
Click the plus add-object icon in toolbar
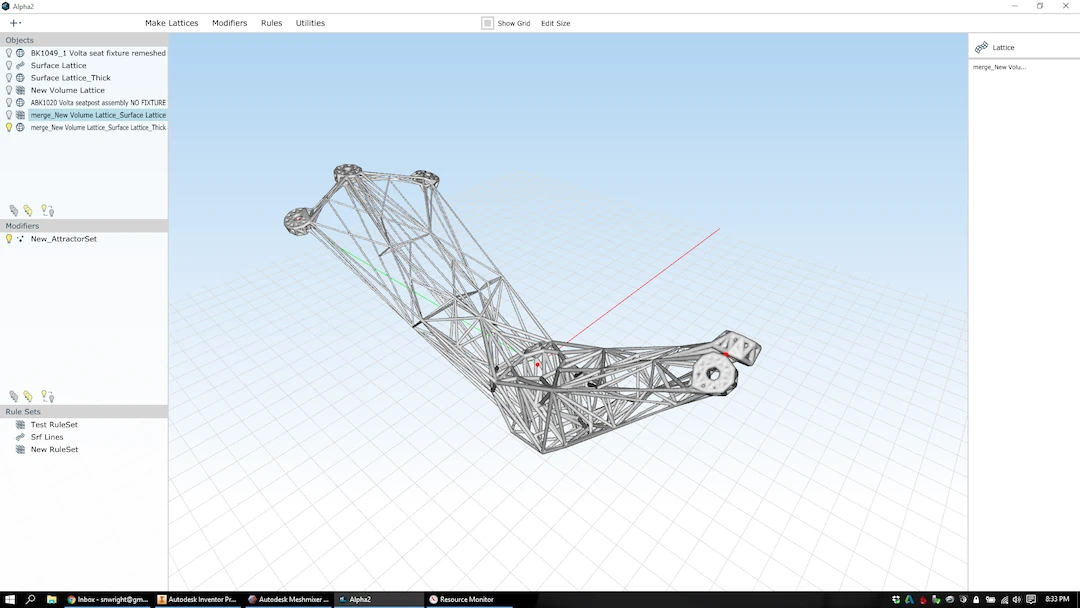coord(14,23)
